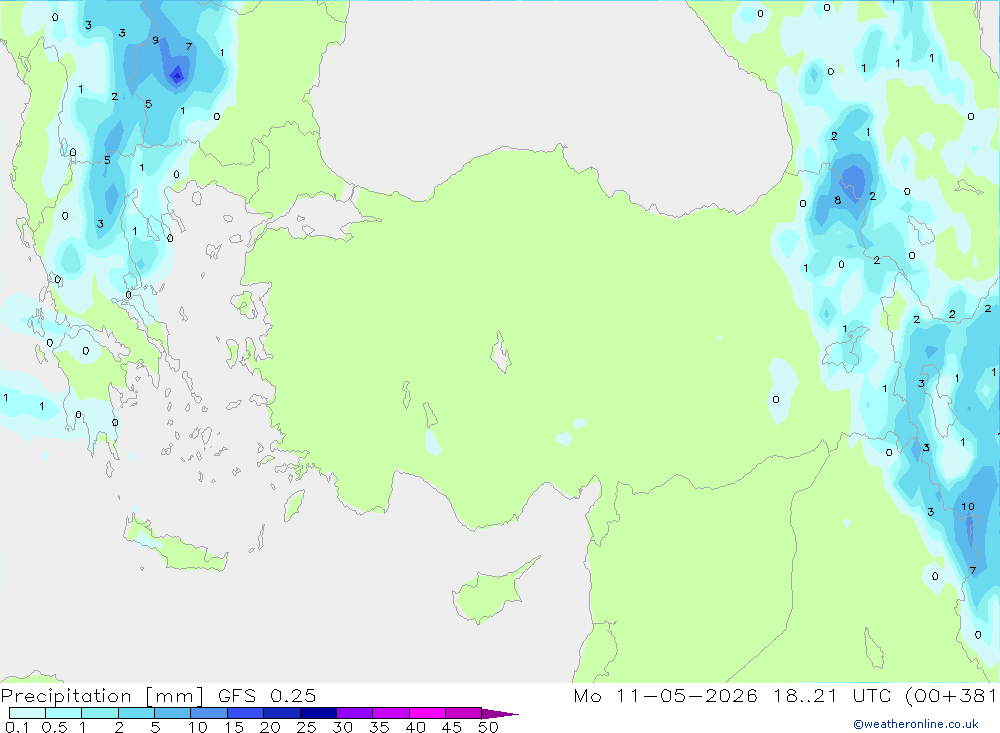Select the 15–20 mm legend color swatch

pyautogui.click(x=246, y=713)
